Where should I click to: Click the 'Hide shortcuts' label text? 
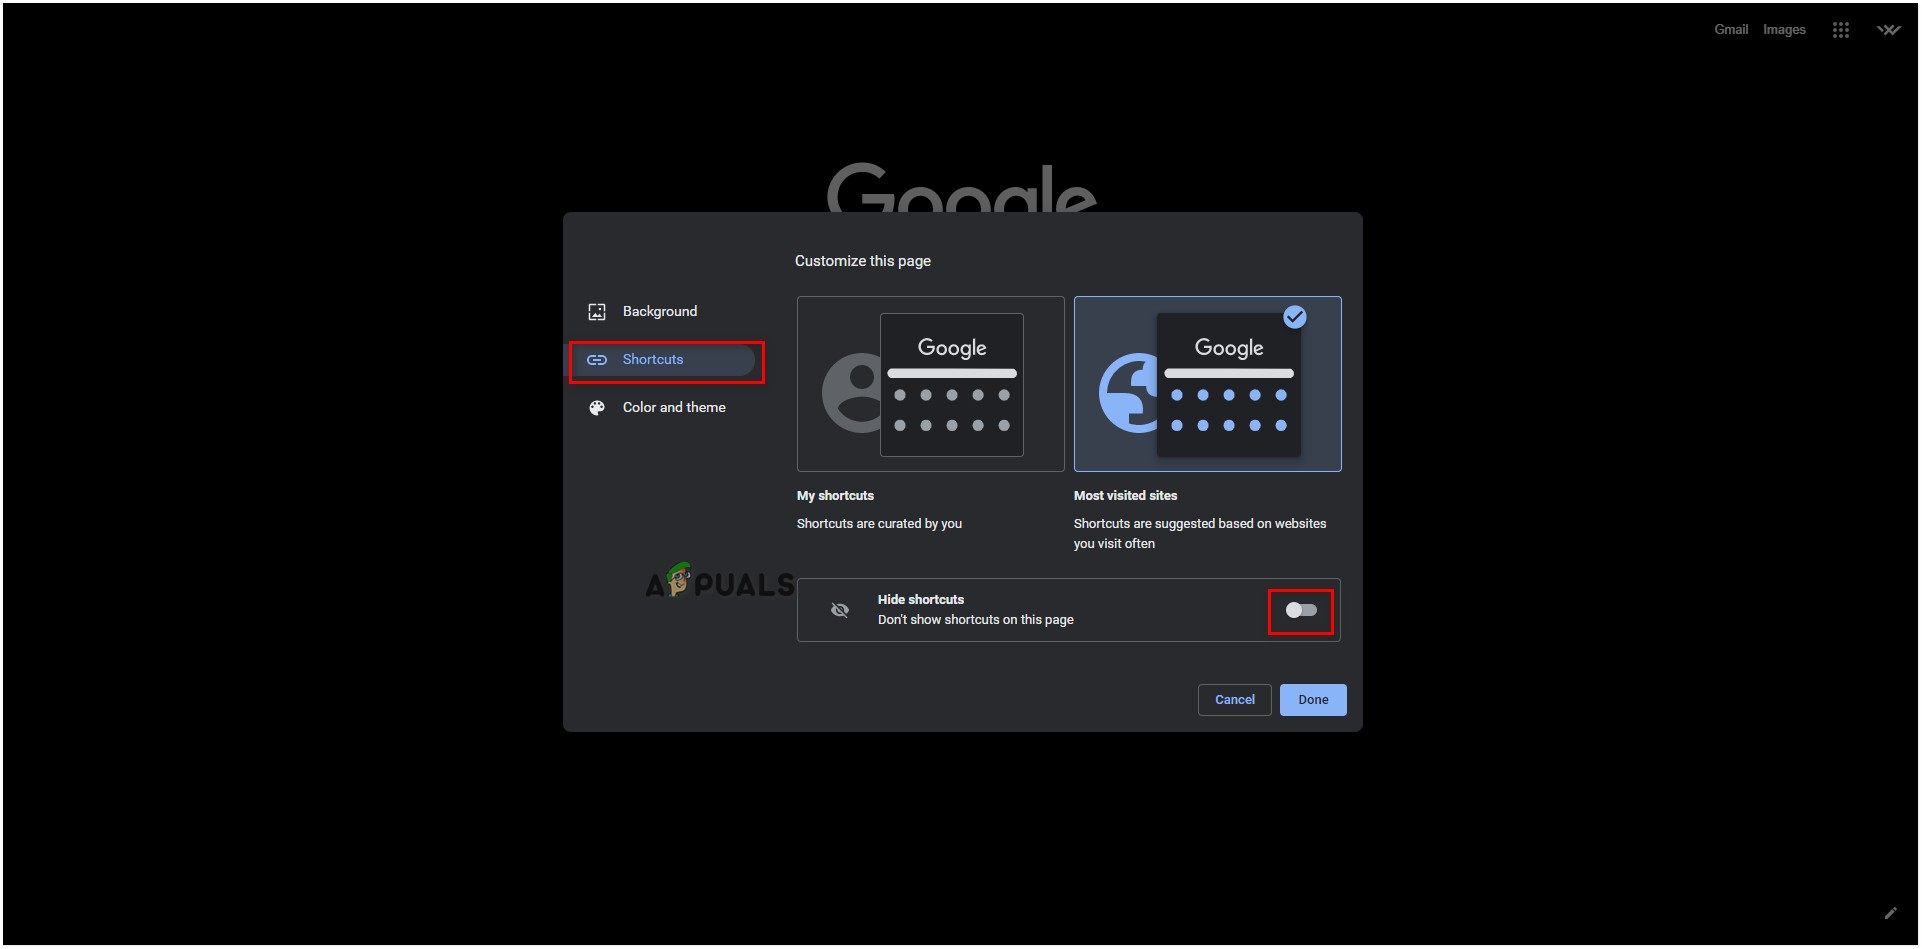[x=921, y=600]
